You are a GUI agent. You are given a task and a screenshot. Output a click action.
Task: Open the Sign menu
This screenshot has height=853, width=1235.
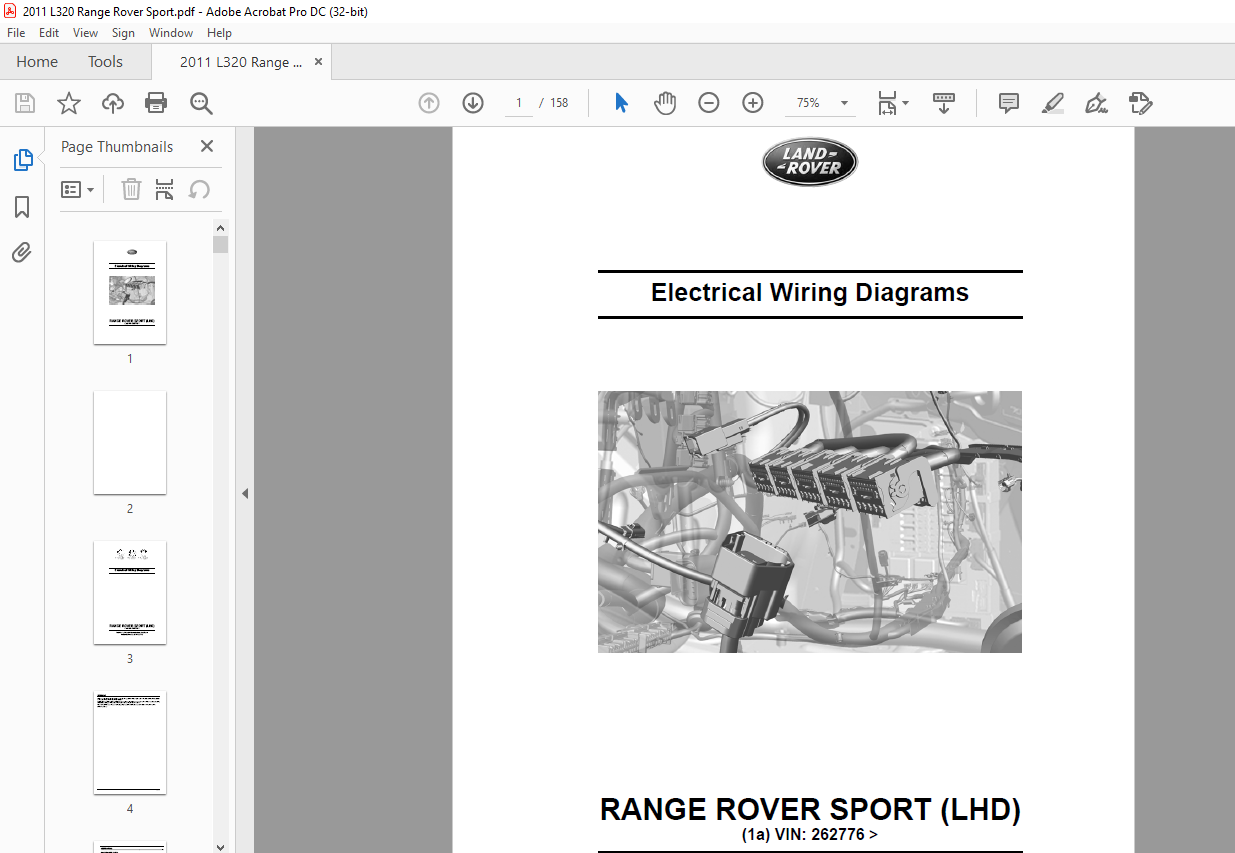[x=123, y=33]
